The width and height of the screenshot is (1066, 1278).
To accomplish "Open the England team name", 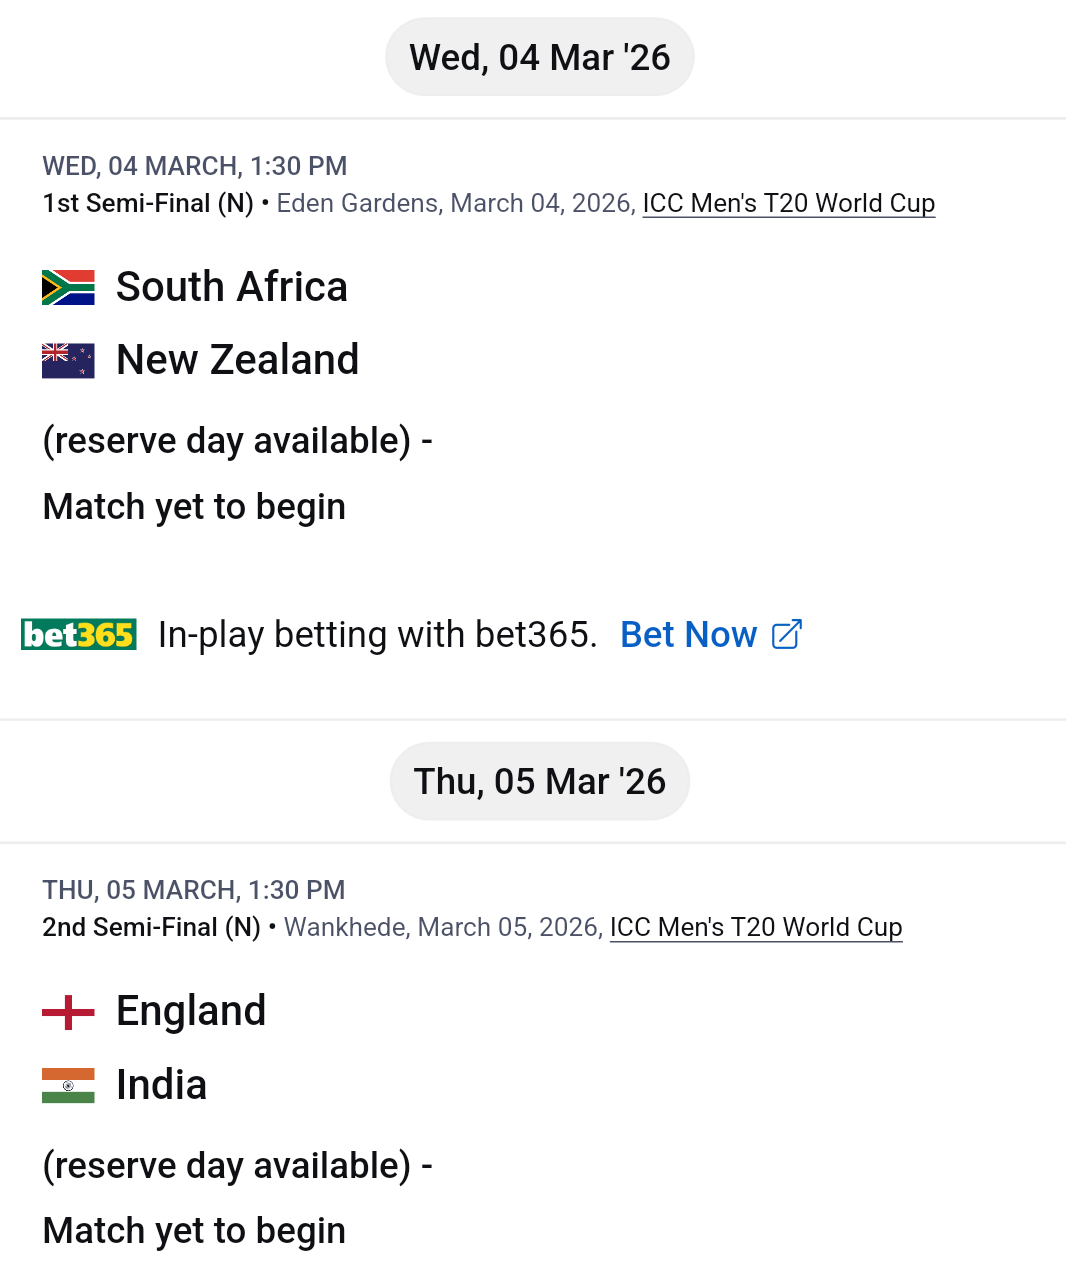I will (191, 1012).
